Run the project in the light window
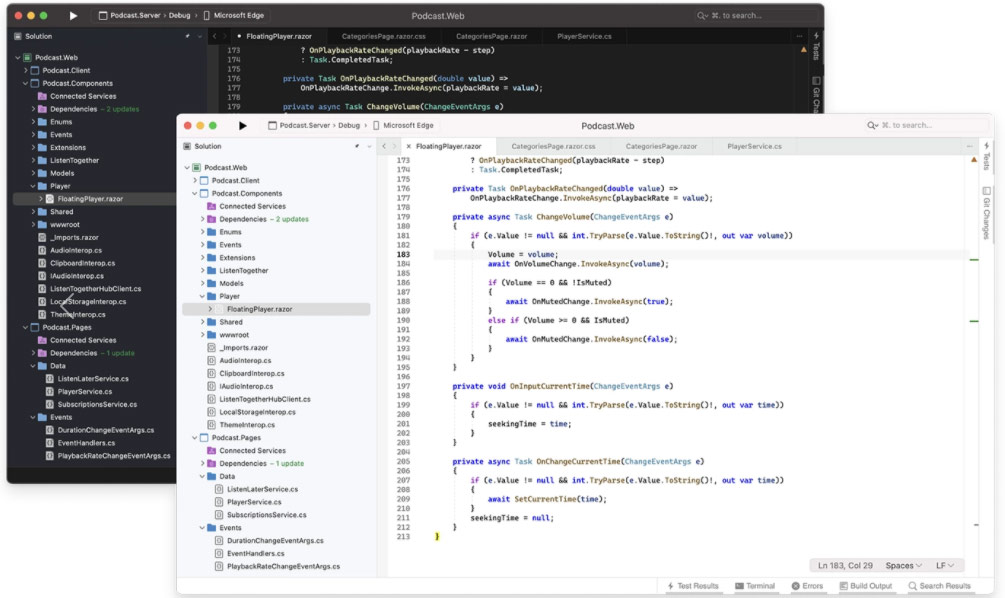Image resolution: width=1005 pixels, height=598 pixels. [x=242, y=126]
